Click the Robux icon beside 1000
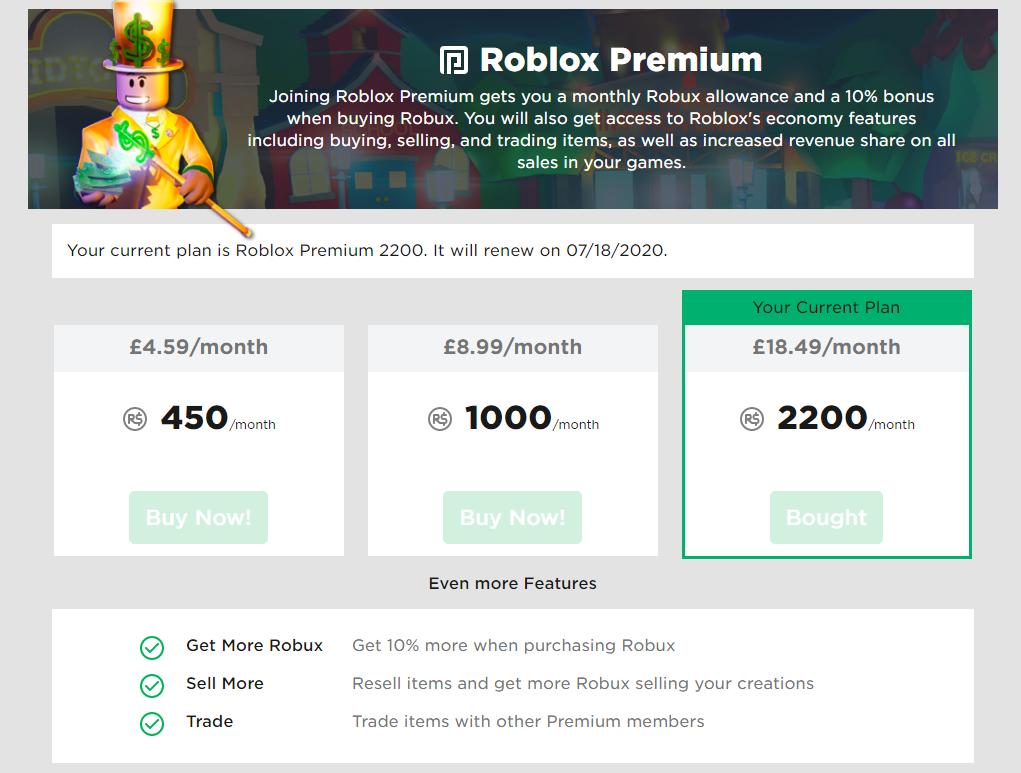1021x773 pixels. pos(440,419)
